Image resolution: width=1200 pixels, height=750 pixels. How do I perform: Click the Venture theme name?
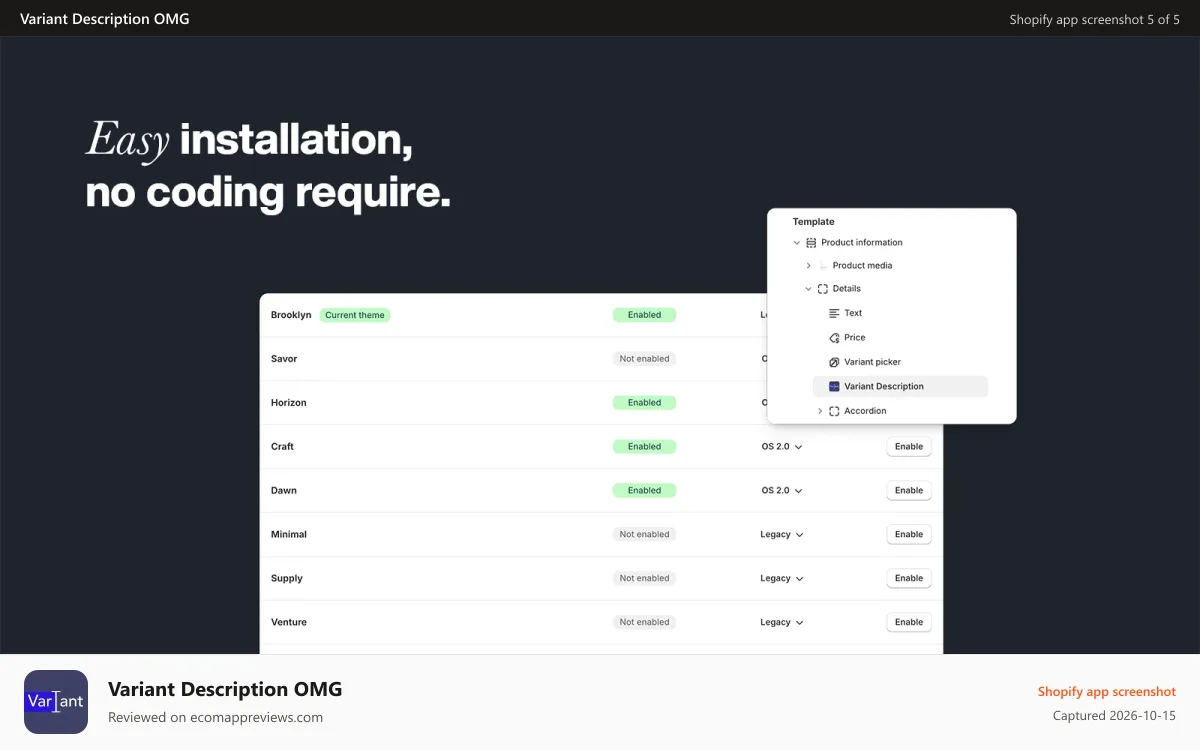(x=289, y=623)
